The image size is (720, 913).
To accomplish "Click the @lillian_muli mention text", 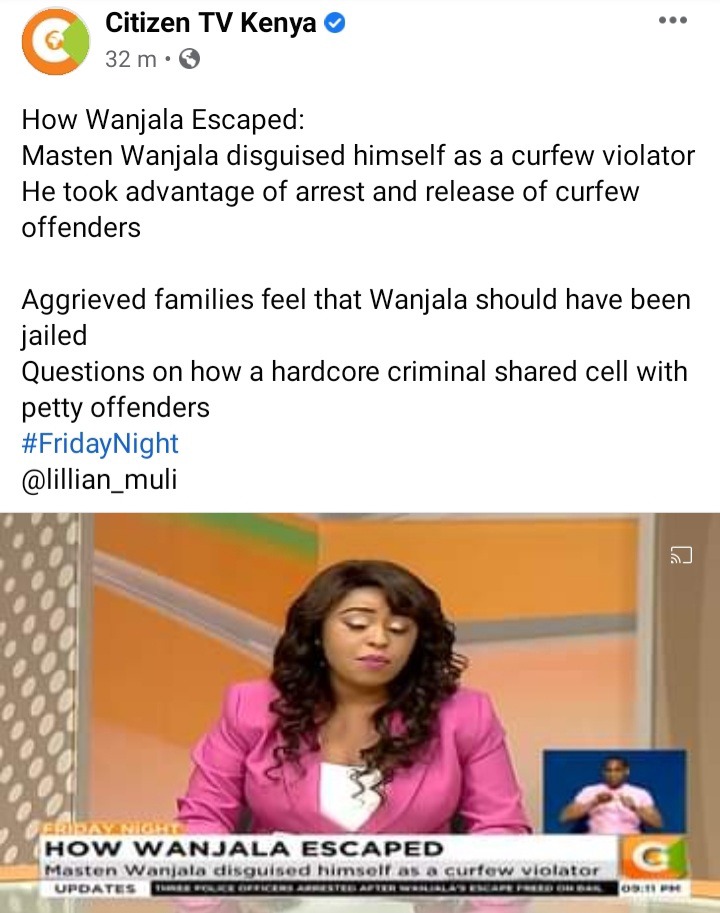I will click(x=99, y=480).
